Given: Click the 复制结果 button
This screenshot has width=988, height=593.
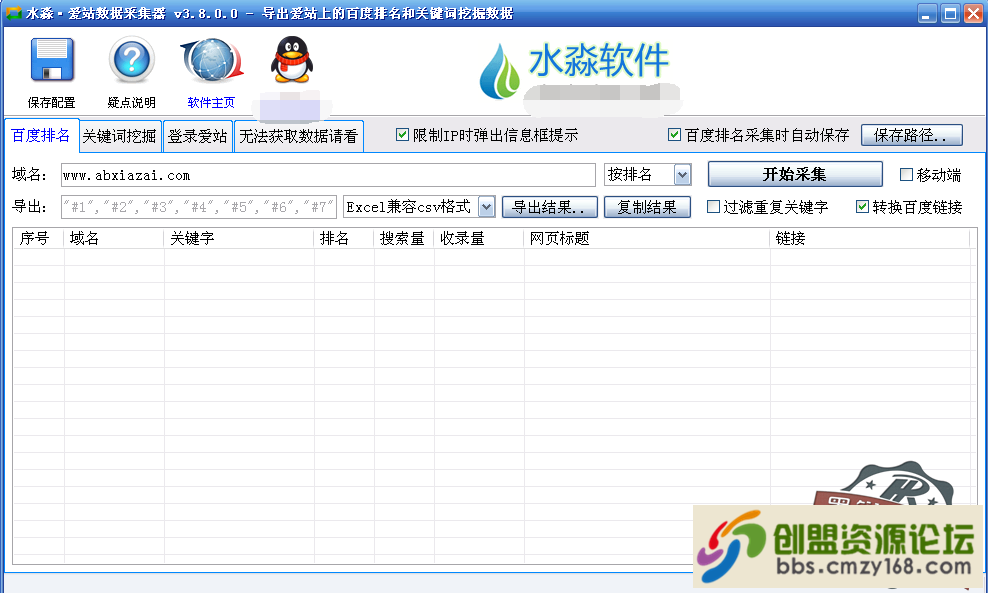Looking at the screenshot, I should pos(647,207).
